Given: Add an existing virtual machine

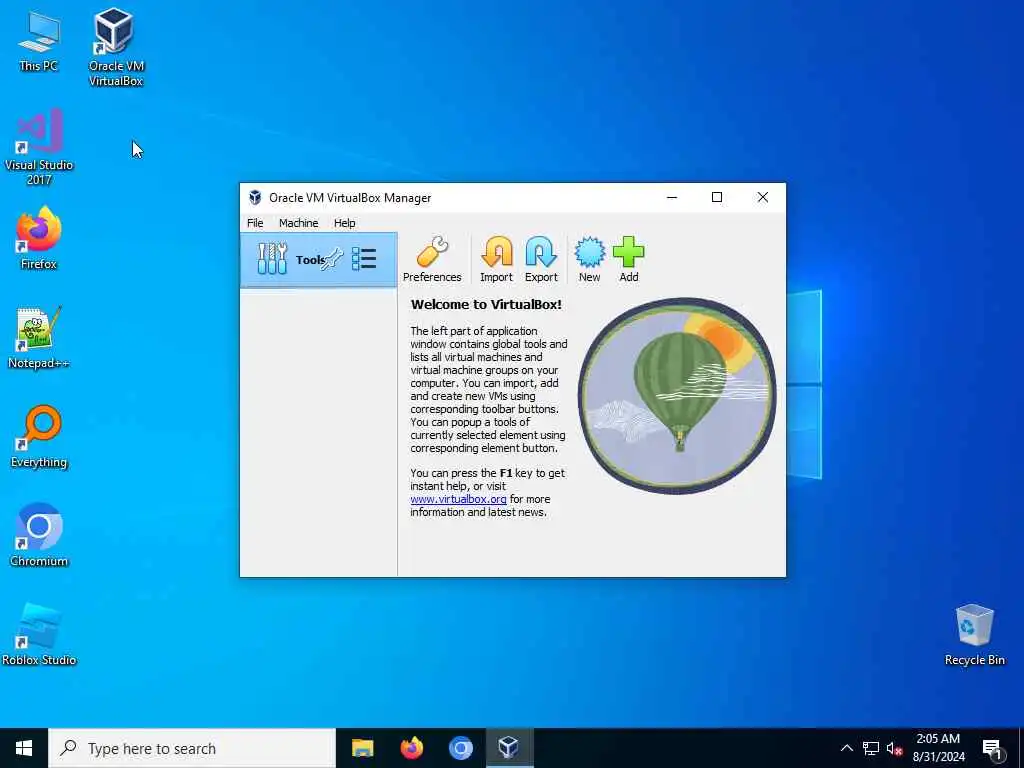Looking at the screenshot, I should 628,260.
